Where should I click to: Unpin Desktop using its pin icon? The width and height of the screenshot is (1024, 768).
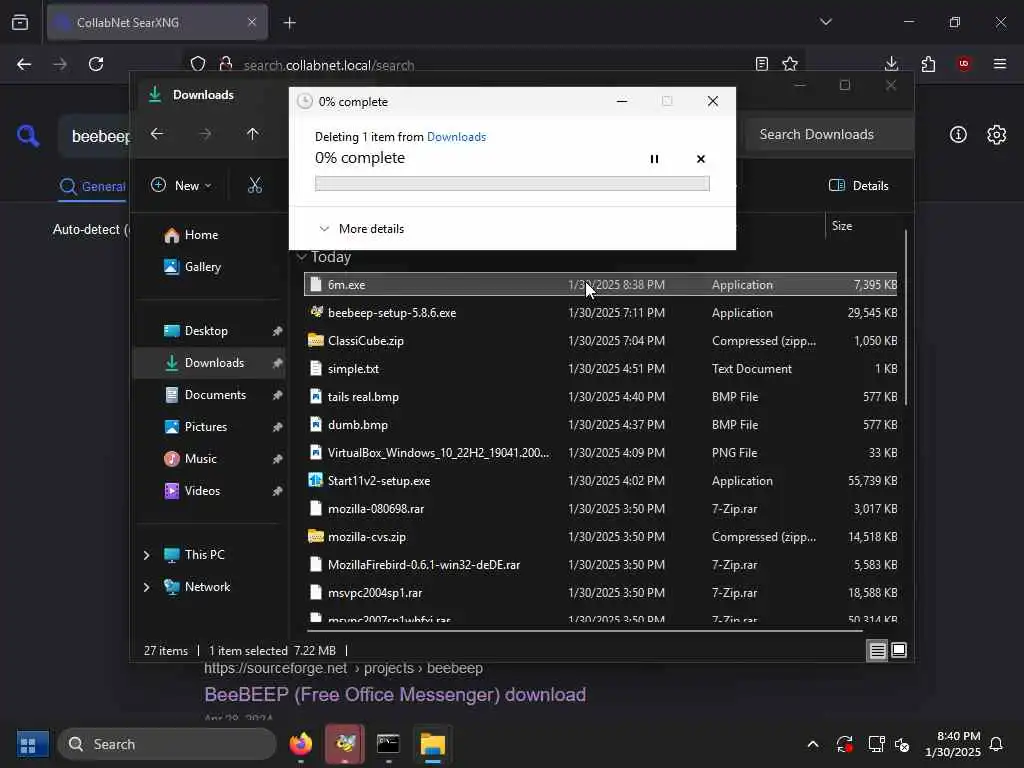[277, 331]
